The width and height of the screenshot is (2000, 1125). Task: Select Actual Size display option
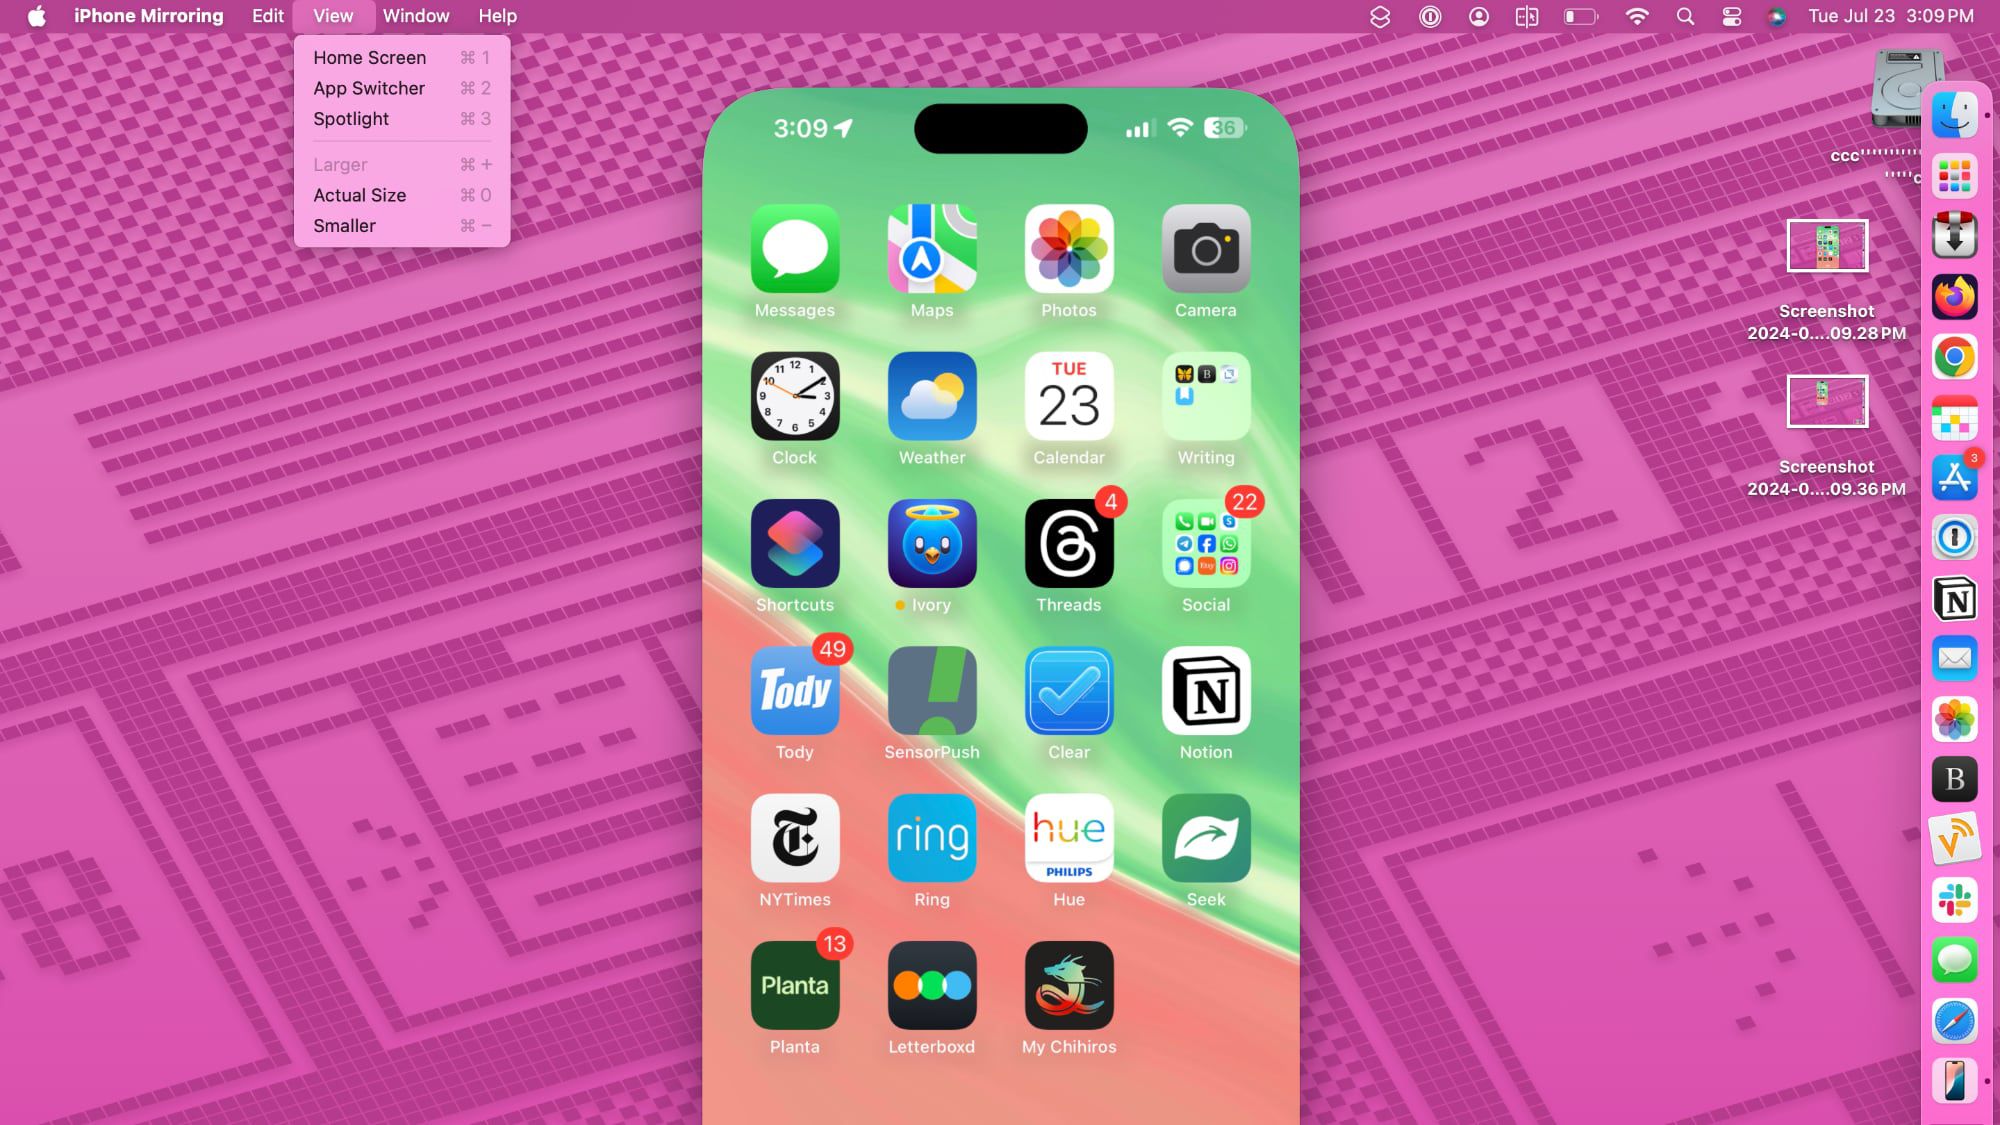[x=359, y=194]
